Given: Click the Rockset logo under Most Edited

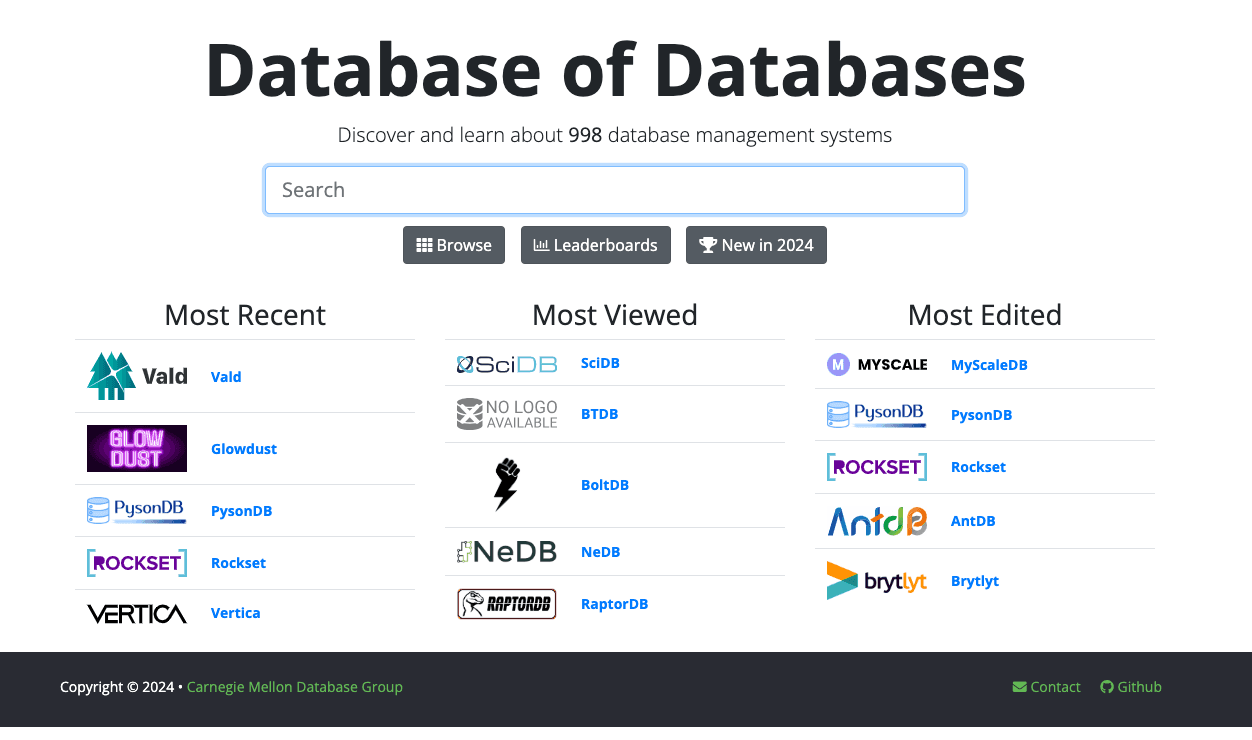Looking at the screenshot, I should click(877, 467).
